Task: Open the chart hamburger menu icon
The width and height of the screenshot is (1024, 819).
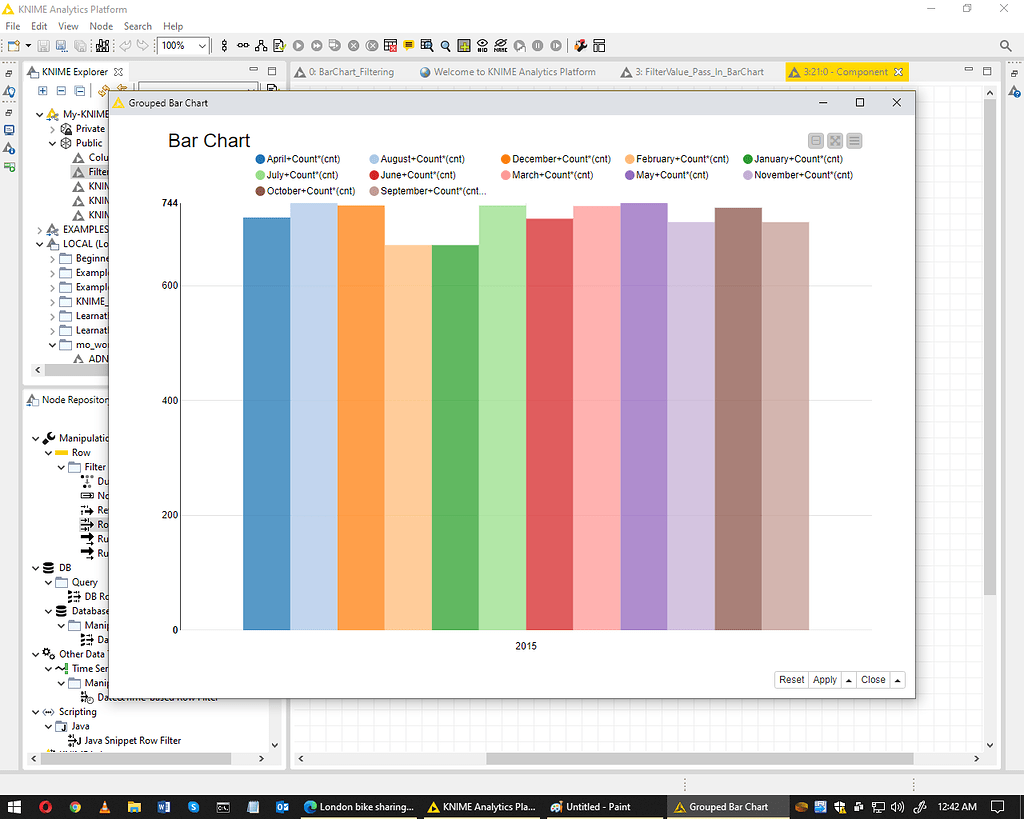Action: pyautogui.click(x=854, y=141)
